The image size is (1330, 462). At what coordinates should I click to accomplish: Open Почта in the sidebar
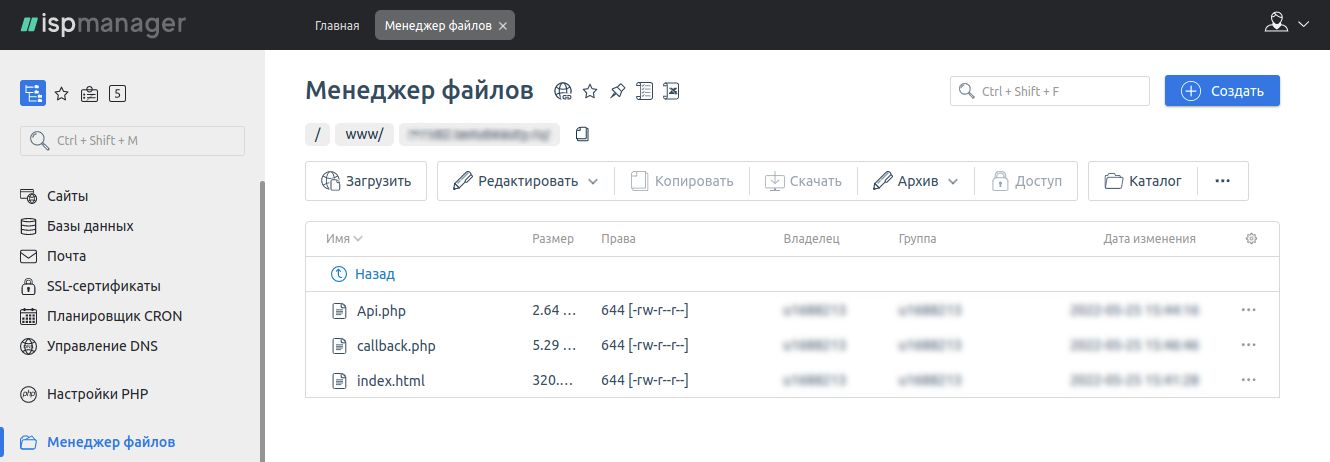[x=66, y=256]
